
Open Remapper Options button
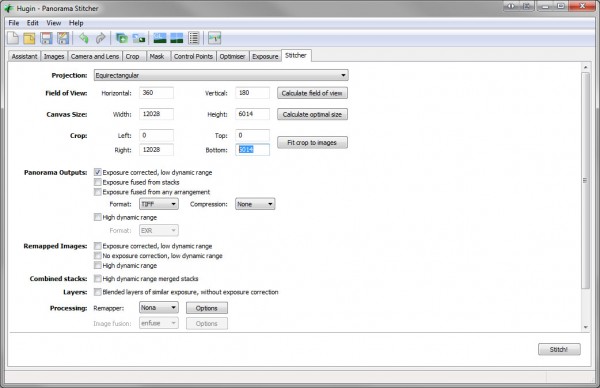(x=207, y=308)
